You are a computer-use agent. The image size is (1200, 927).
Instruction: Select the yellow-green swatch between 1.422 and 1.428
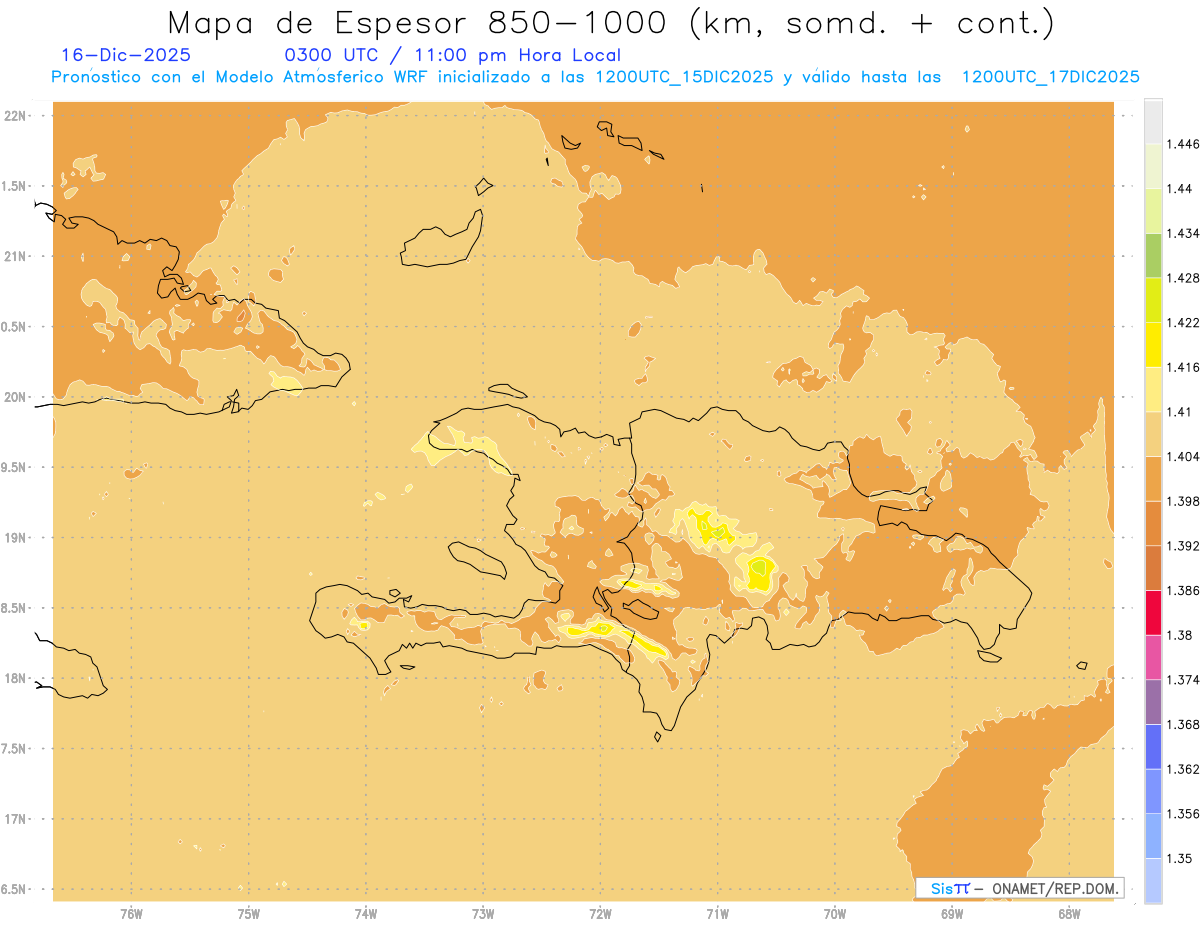pos(1153,300)
